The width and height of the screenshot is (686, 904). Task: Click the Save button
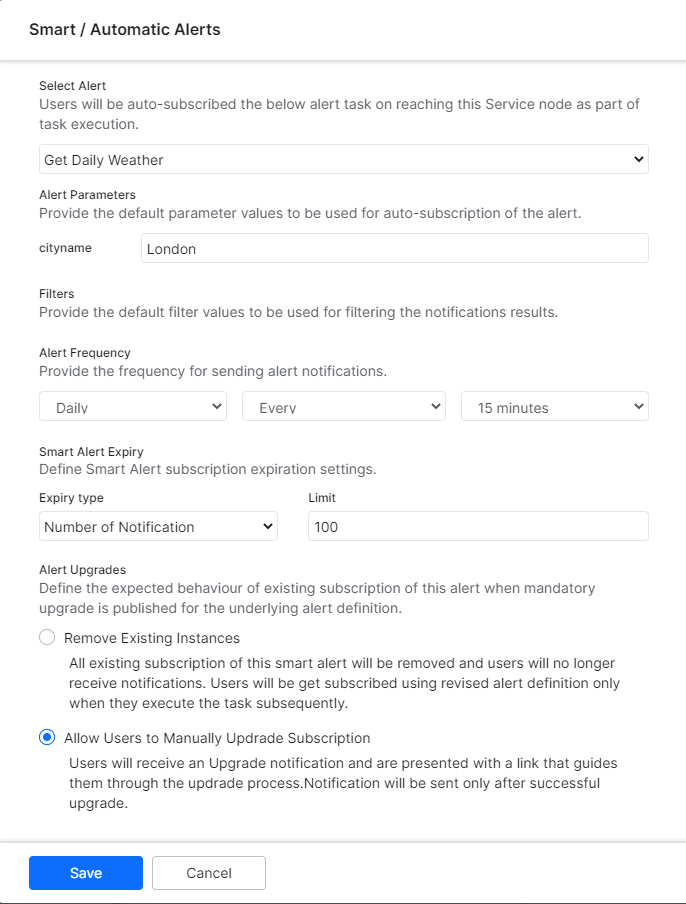click(x=85, y=872)
